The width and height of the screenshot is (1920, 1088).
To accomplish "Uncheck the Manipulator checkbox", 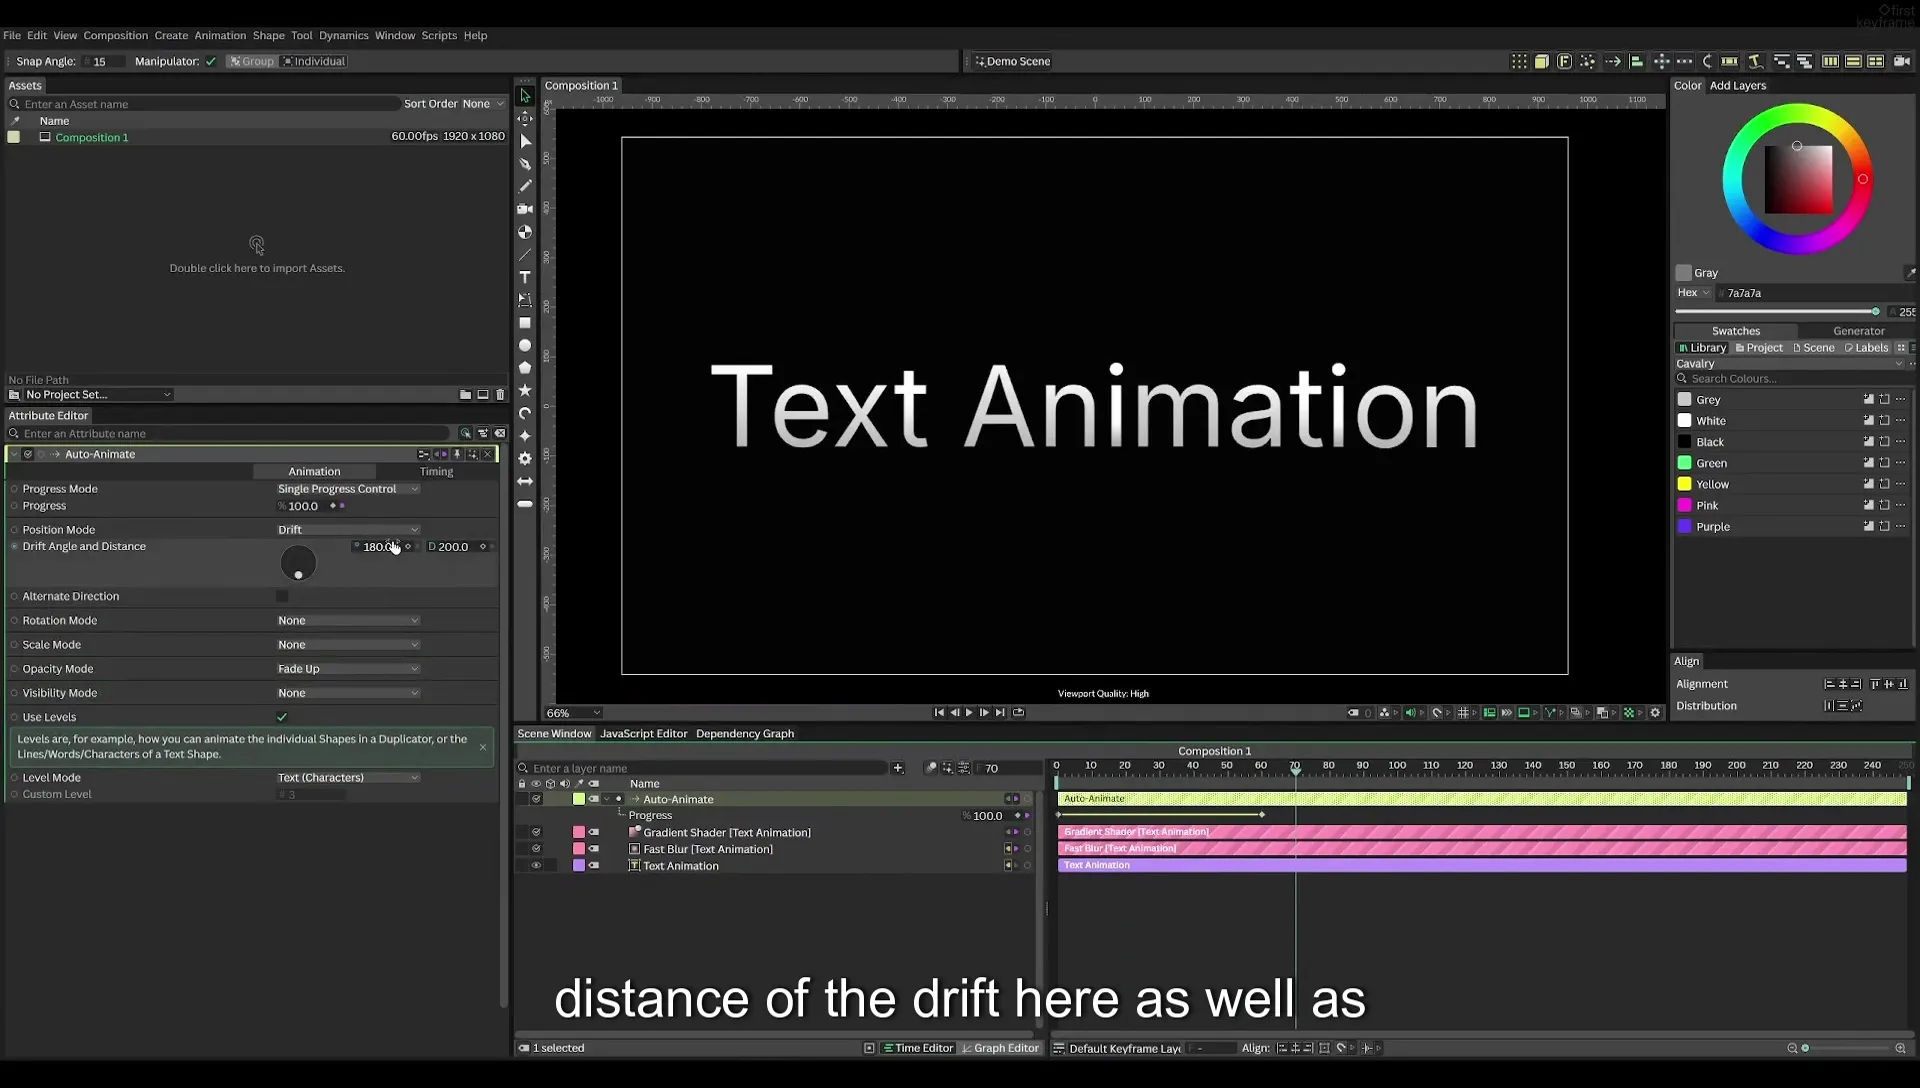I will (x=211, y=61).
